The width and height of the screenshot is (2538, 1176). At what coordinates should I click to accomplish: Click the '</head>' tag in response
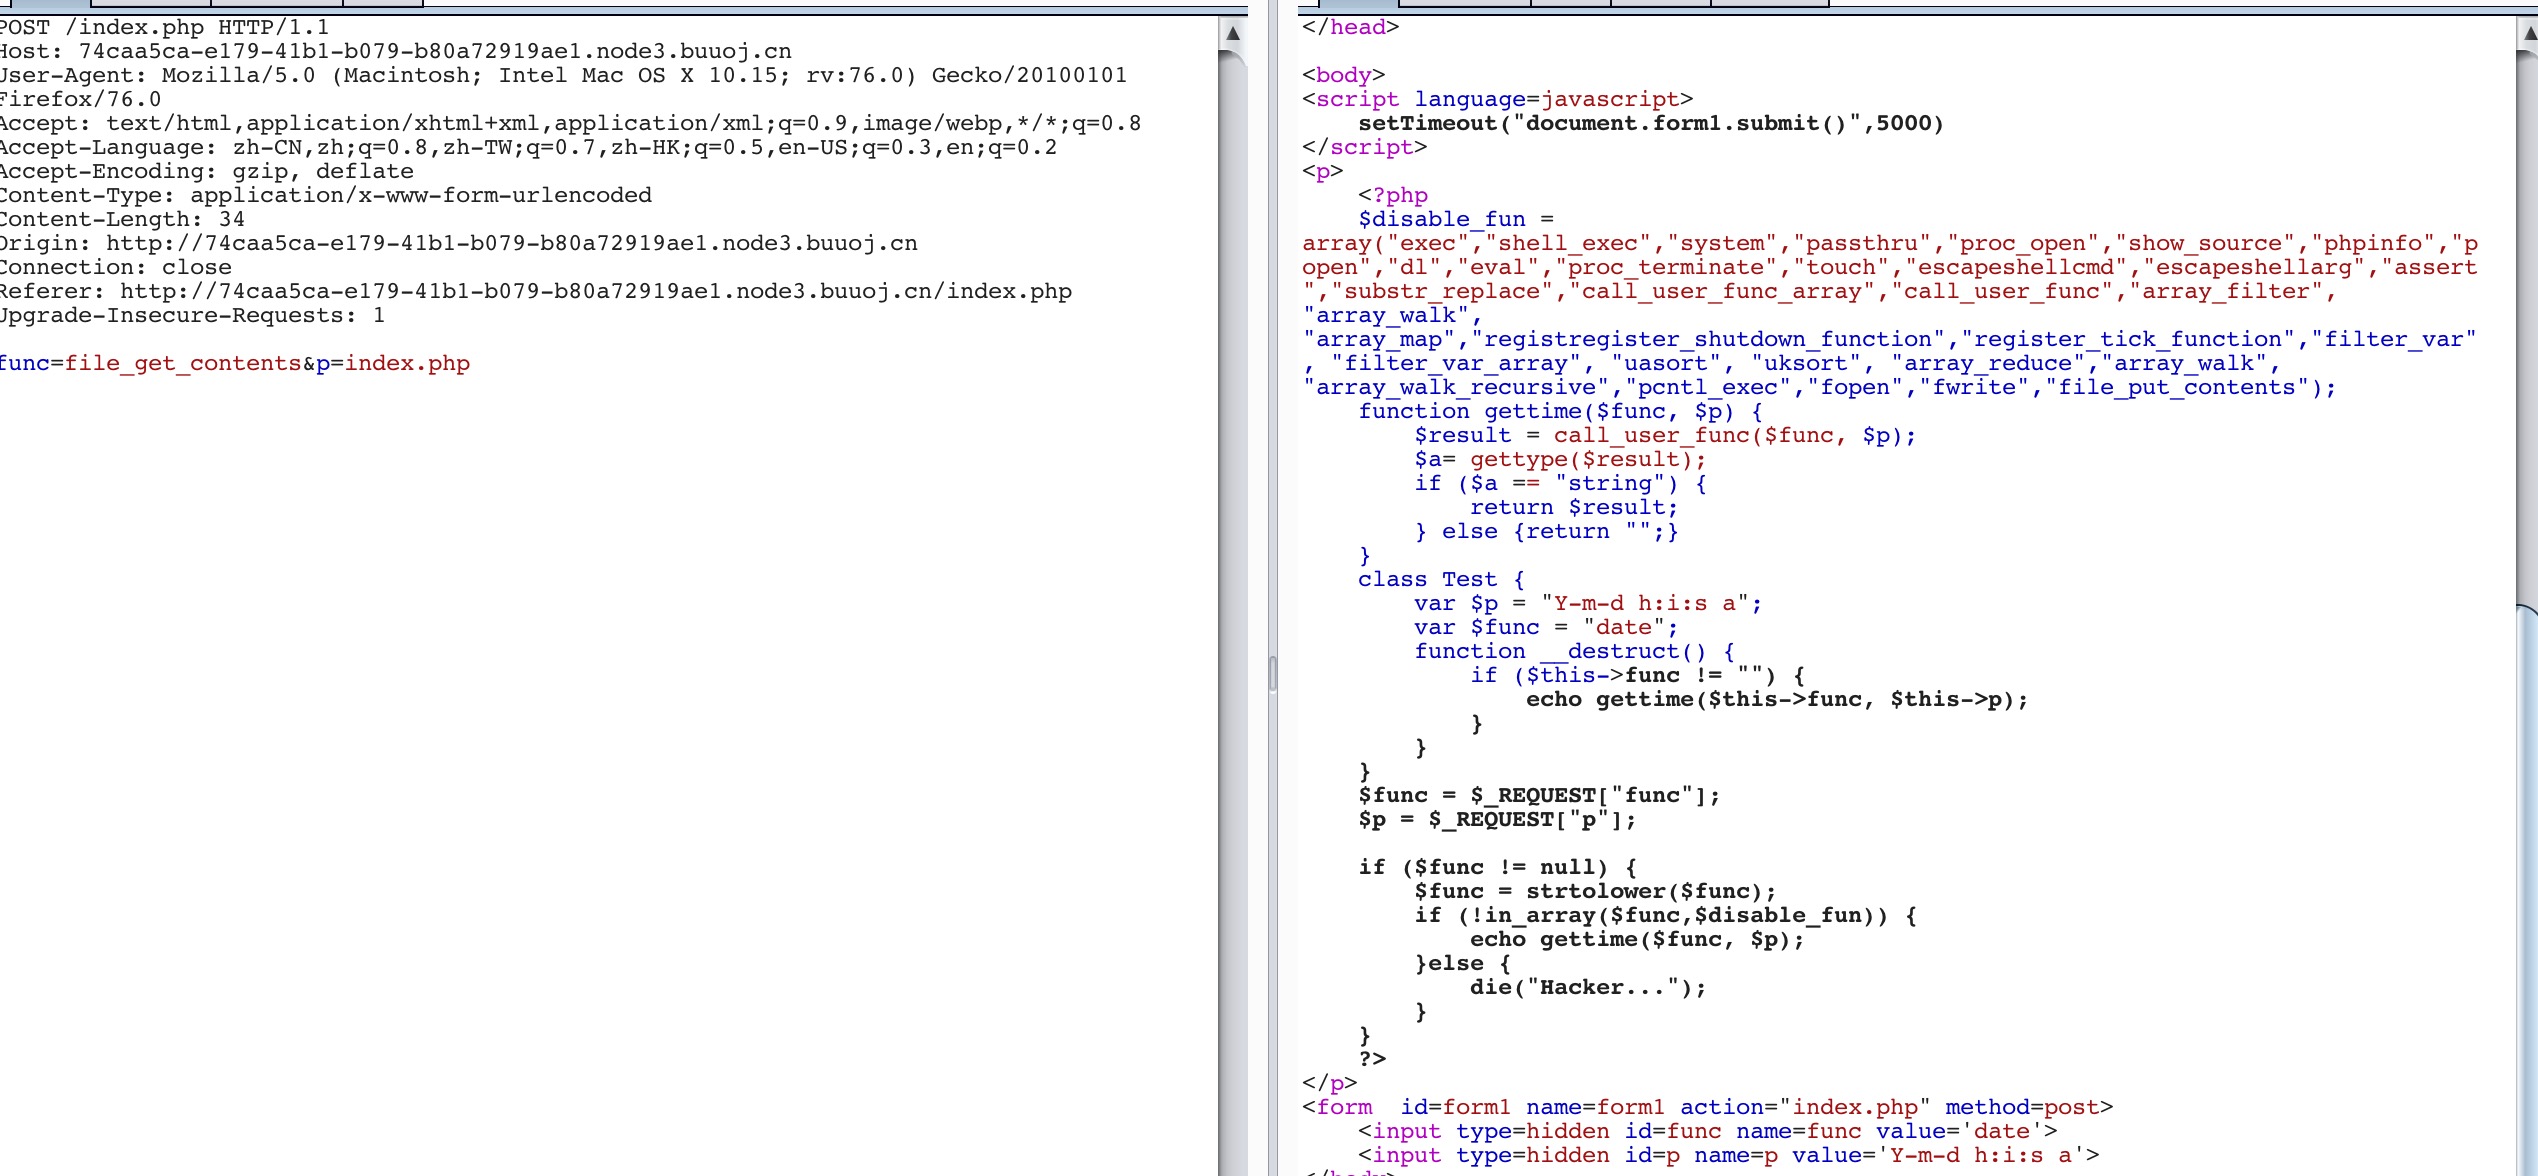click(x=1351, y=27)
